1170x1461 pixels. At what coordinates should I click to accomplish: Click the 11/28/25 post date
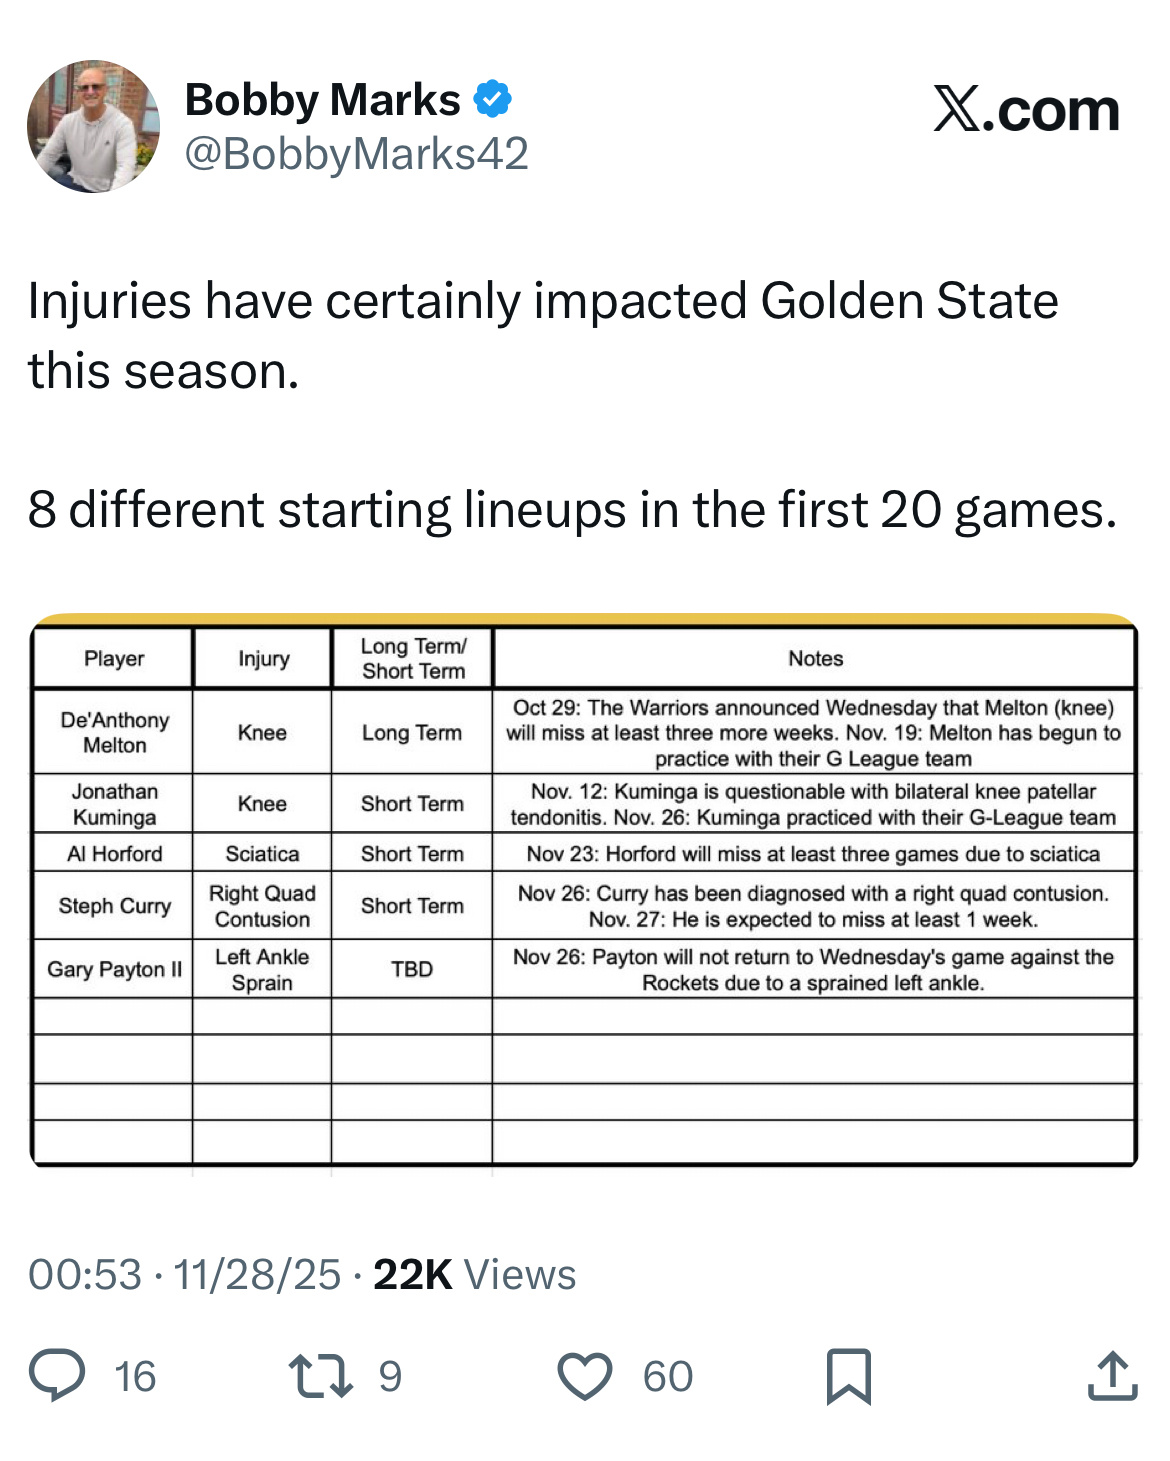point(257,1275)
